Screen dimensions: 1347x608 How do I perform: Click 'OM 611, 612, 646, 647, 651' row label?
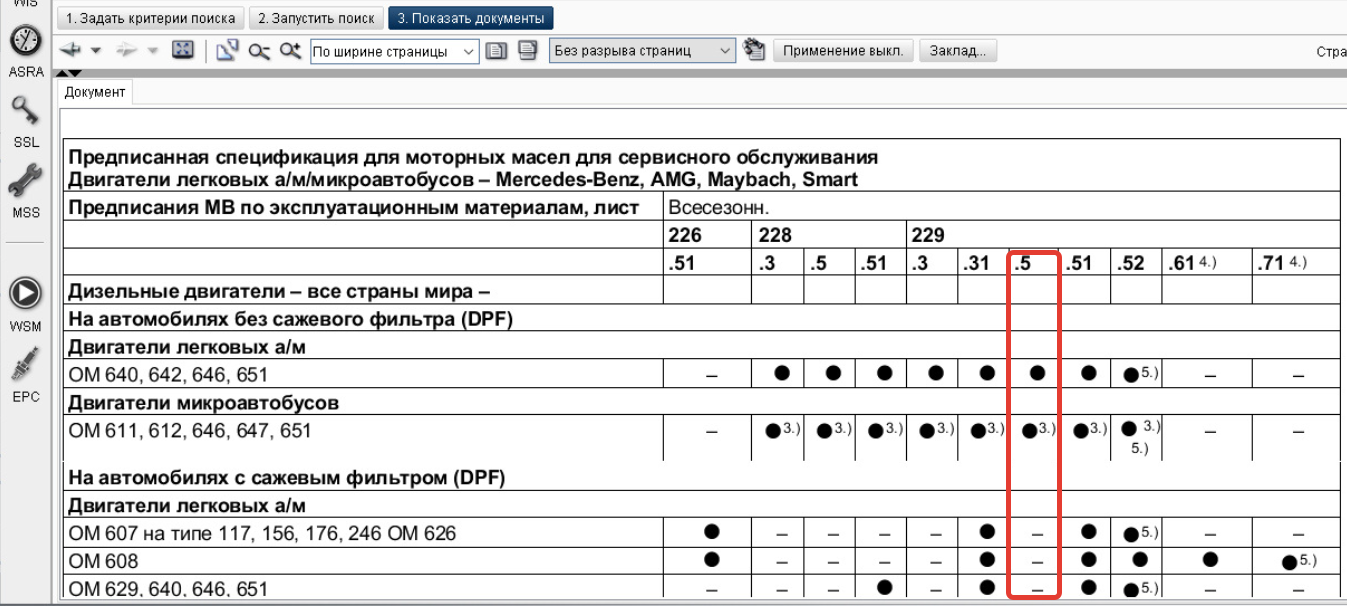point(189,431)
